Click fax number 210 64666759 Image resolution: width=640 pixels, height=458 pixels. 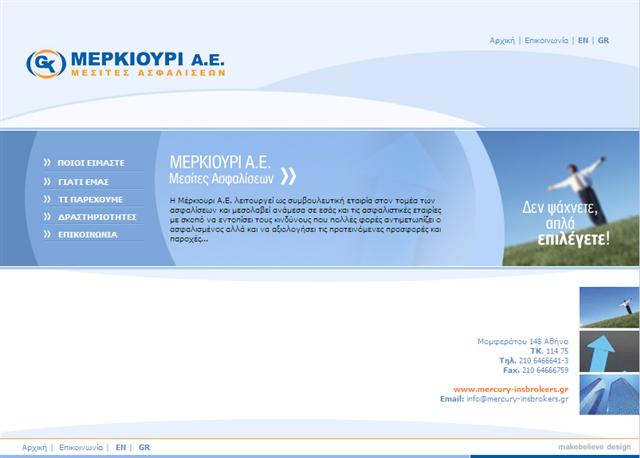(545, 370)
